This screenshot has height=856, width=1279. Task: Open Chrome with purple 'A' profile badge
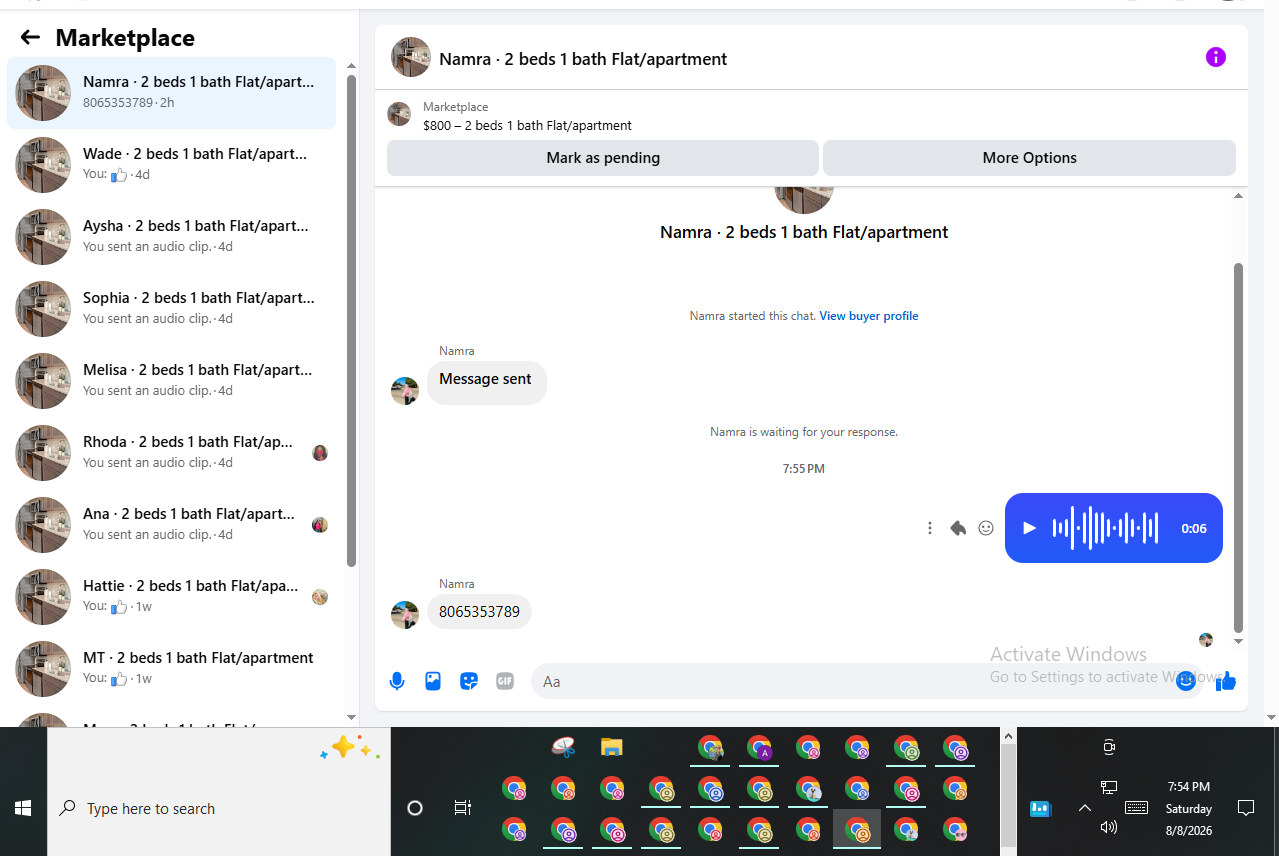pyautogui.click(x=760, y=748)
